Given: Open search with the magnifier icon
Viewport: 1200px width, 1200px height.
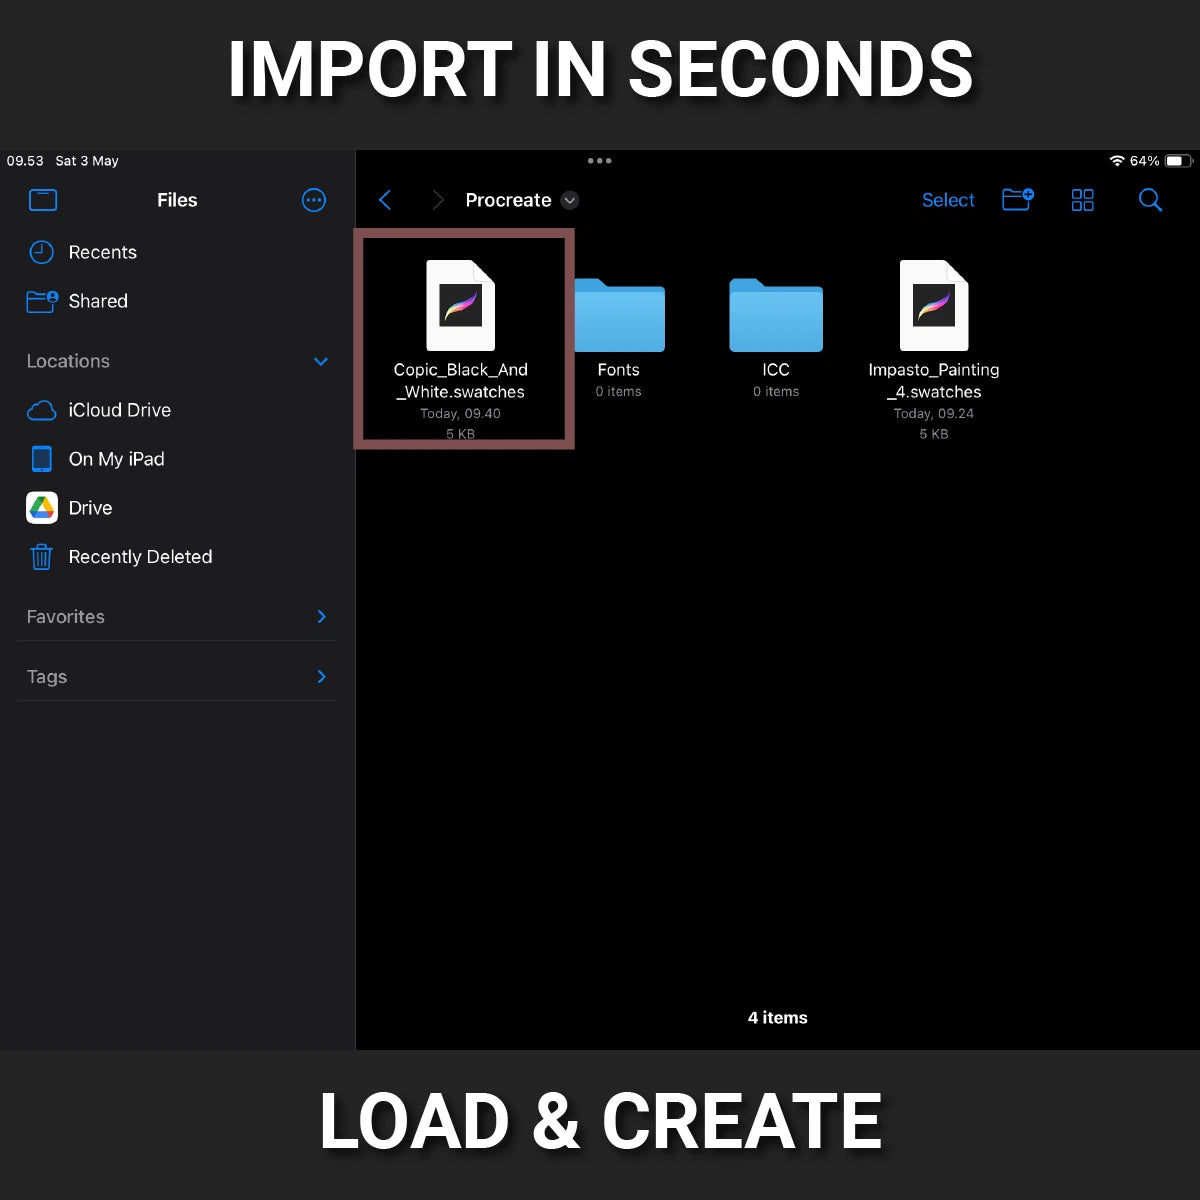Looking at the screenshot, I should [x=1150, y=200].
